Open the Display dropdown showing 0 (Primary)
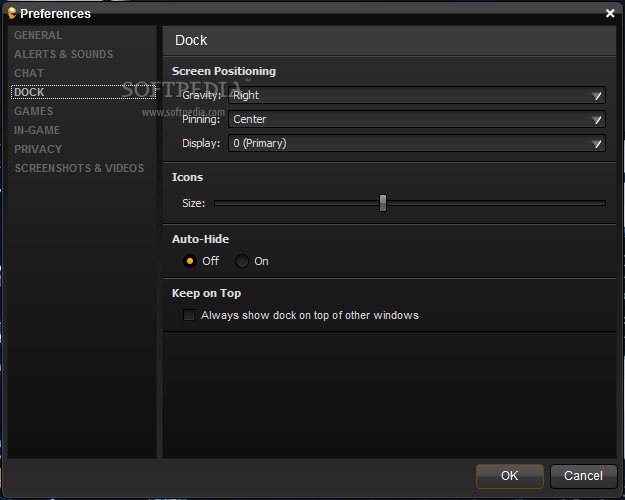625x500 pixels. pos(417,143)
